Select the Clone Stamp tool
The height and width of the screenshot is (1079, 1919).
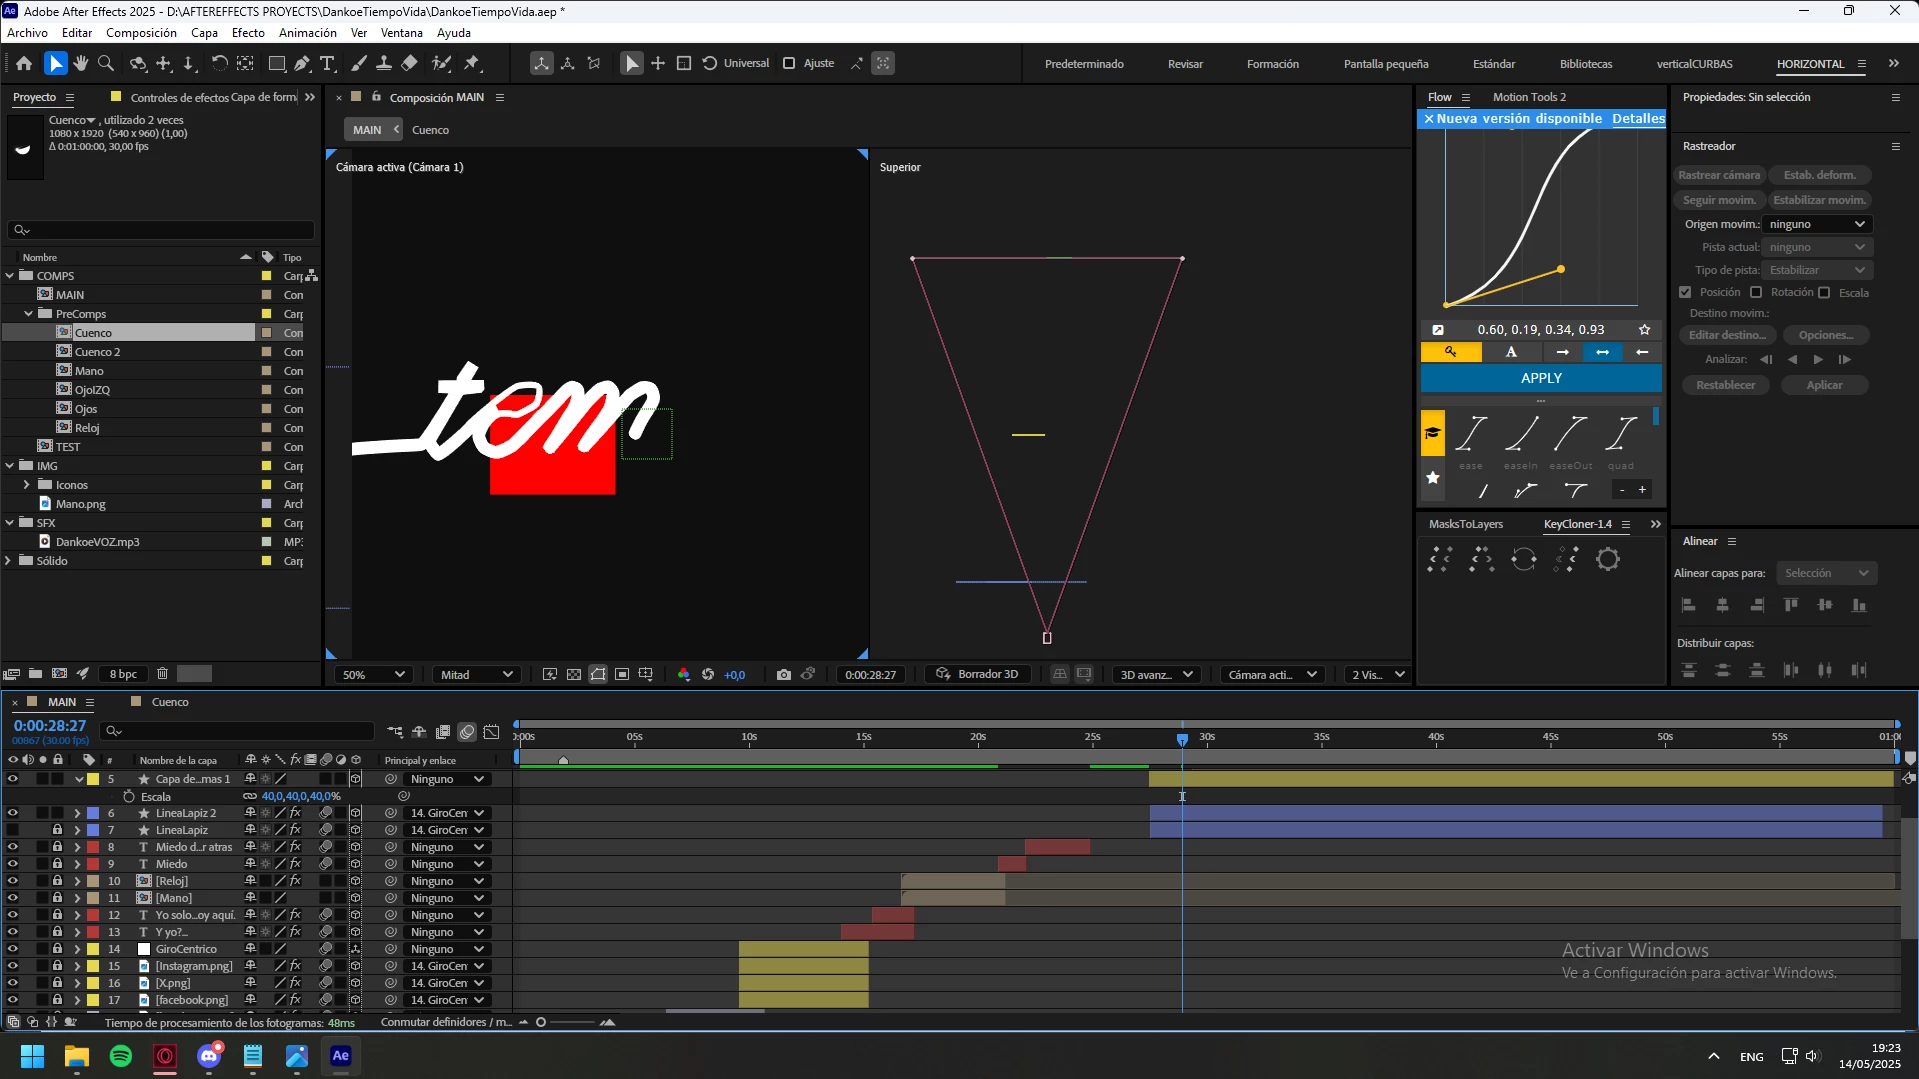click(383, 63)
